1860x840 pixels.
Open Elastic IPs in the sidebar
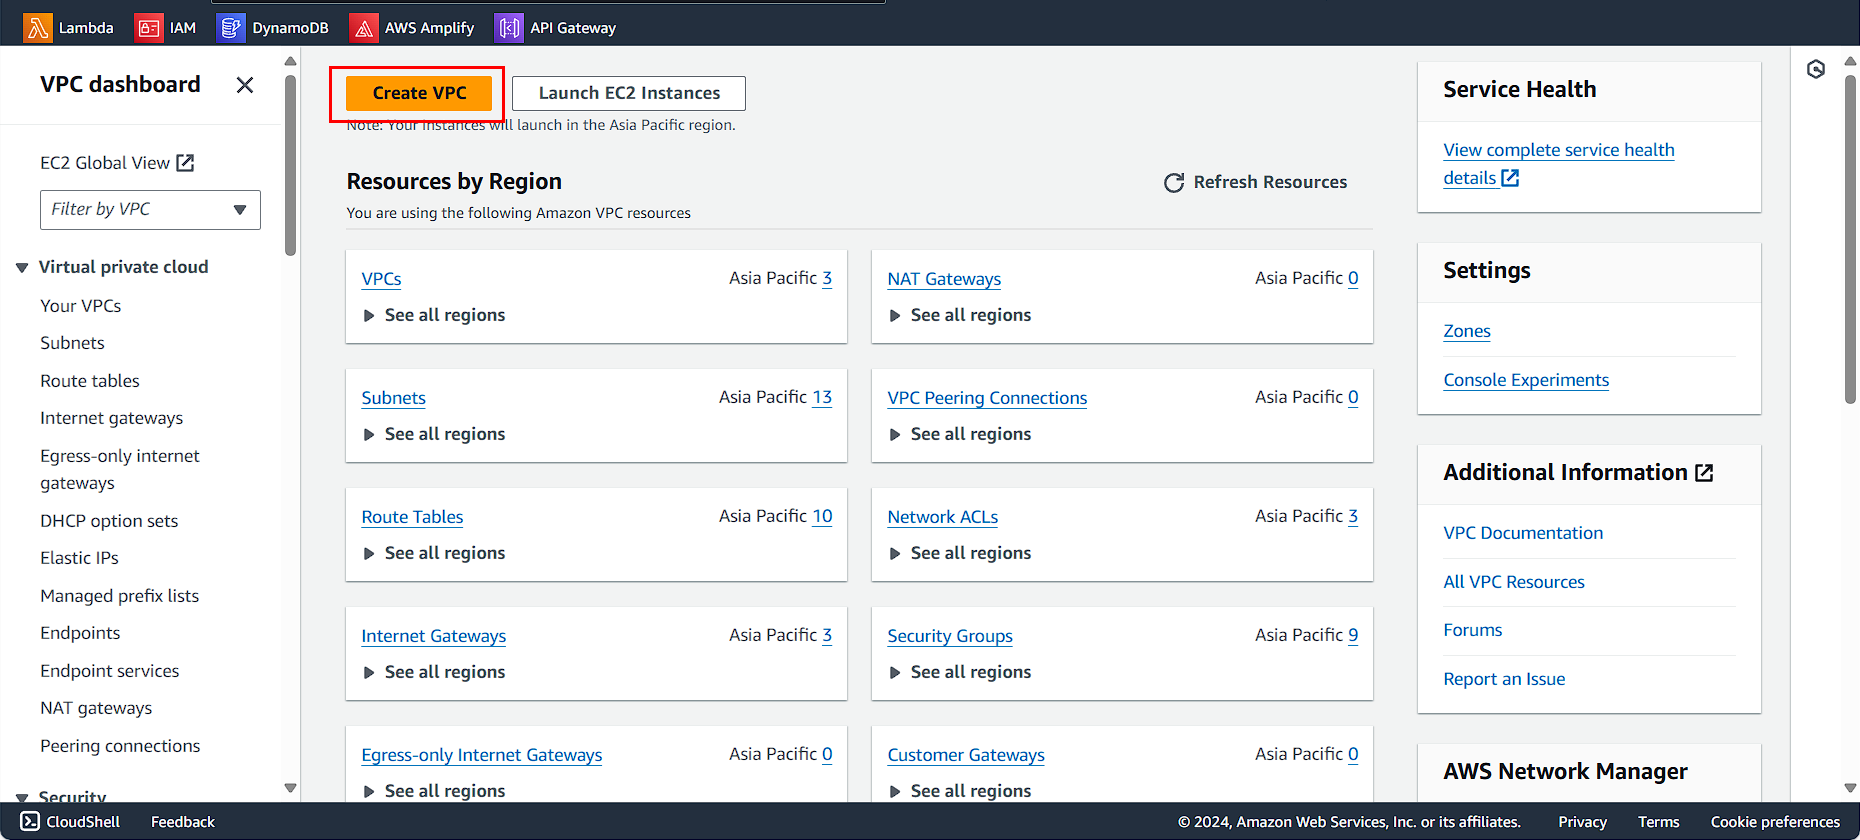pyautogui.click(x=79, y=558)
